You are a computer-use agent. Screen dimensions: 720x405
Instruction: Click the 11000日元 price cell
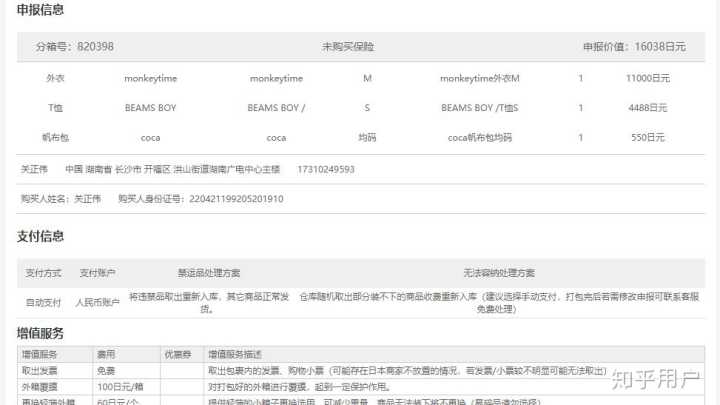click(647, 78)
